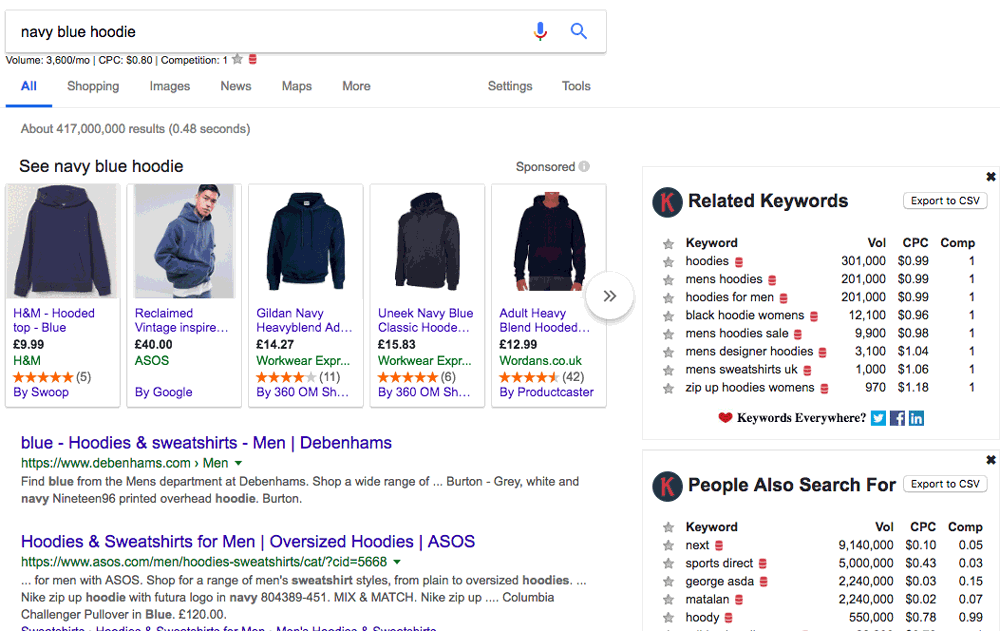Click the Facebook share icon under keyword list

click(897, 418)
